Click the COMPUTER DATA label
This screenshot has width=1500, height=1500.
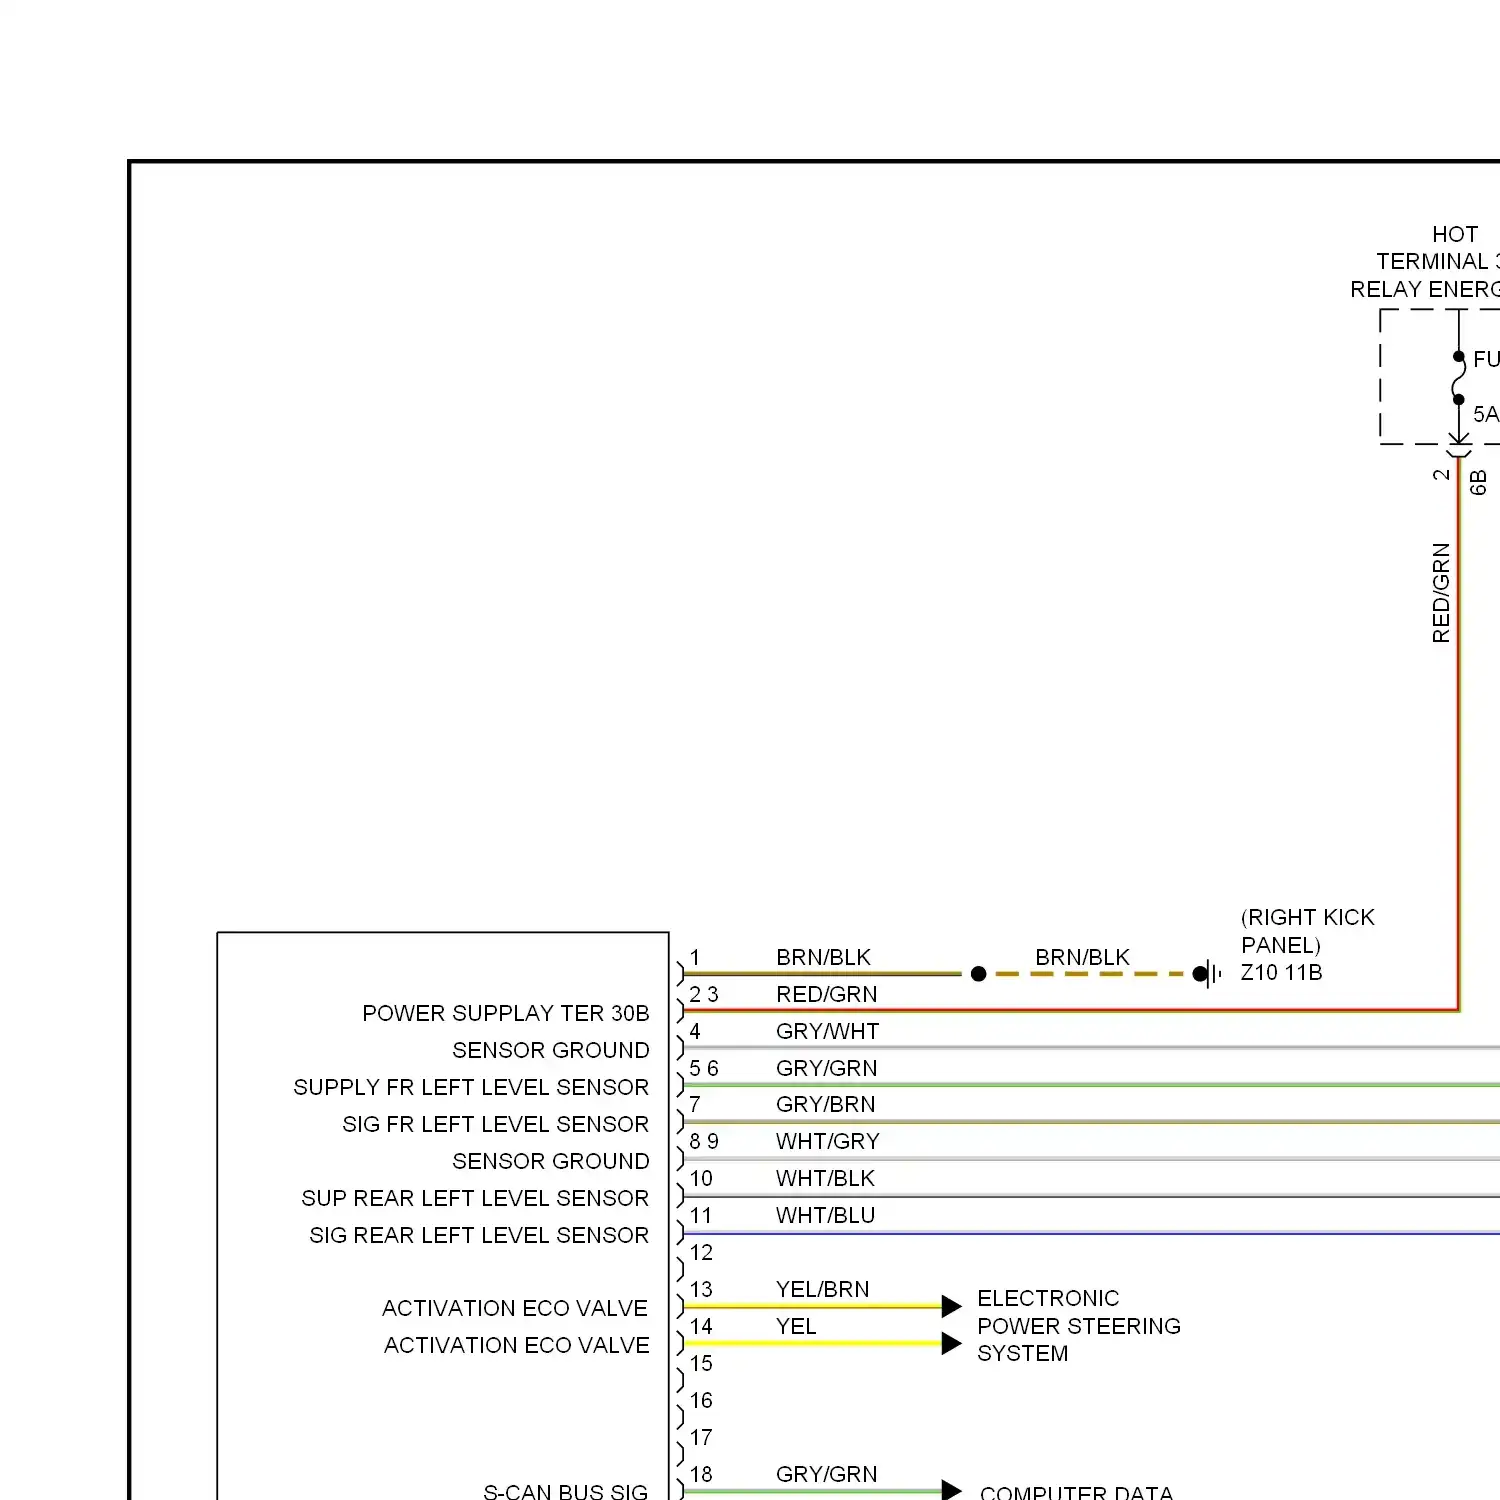1076,1492
